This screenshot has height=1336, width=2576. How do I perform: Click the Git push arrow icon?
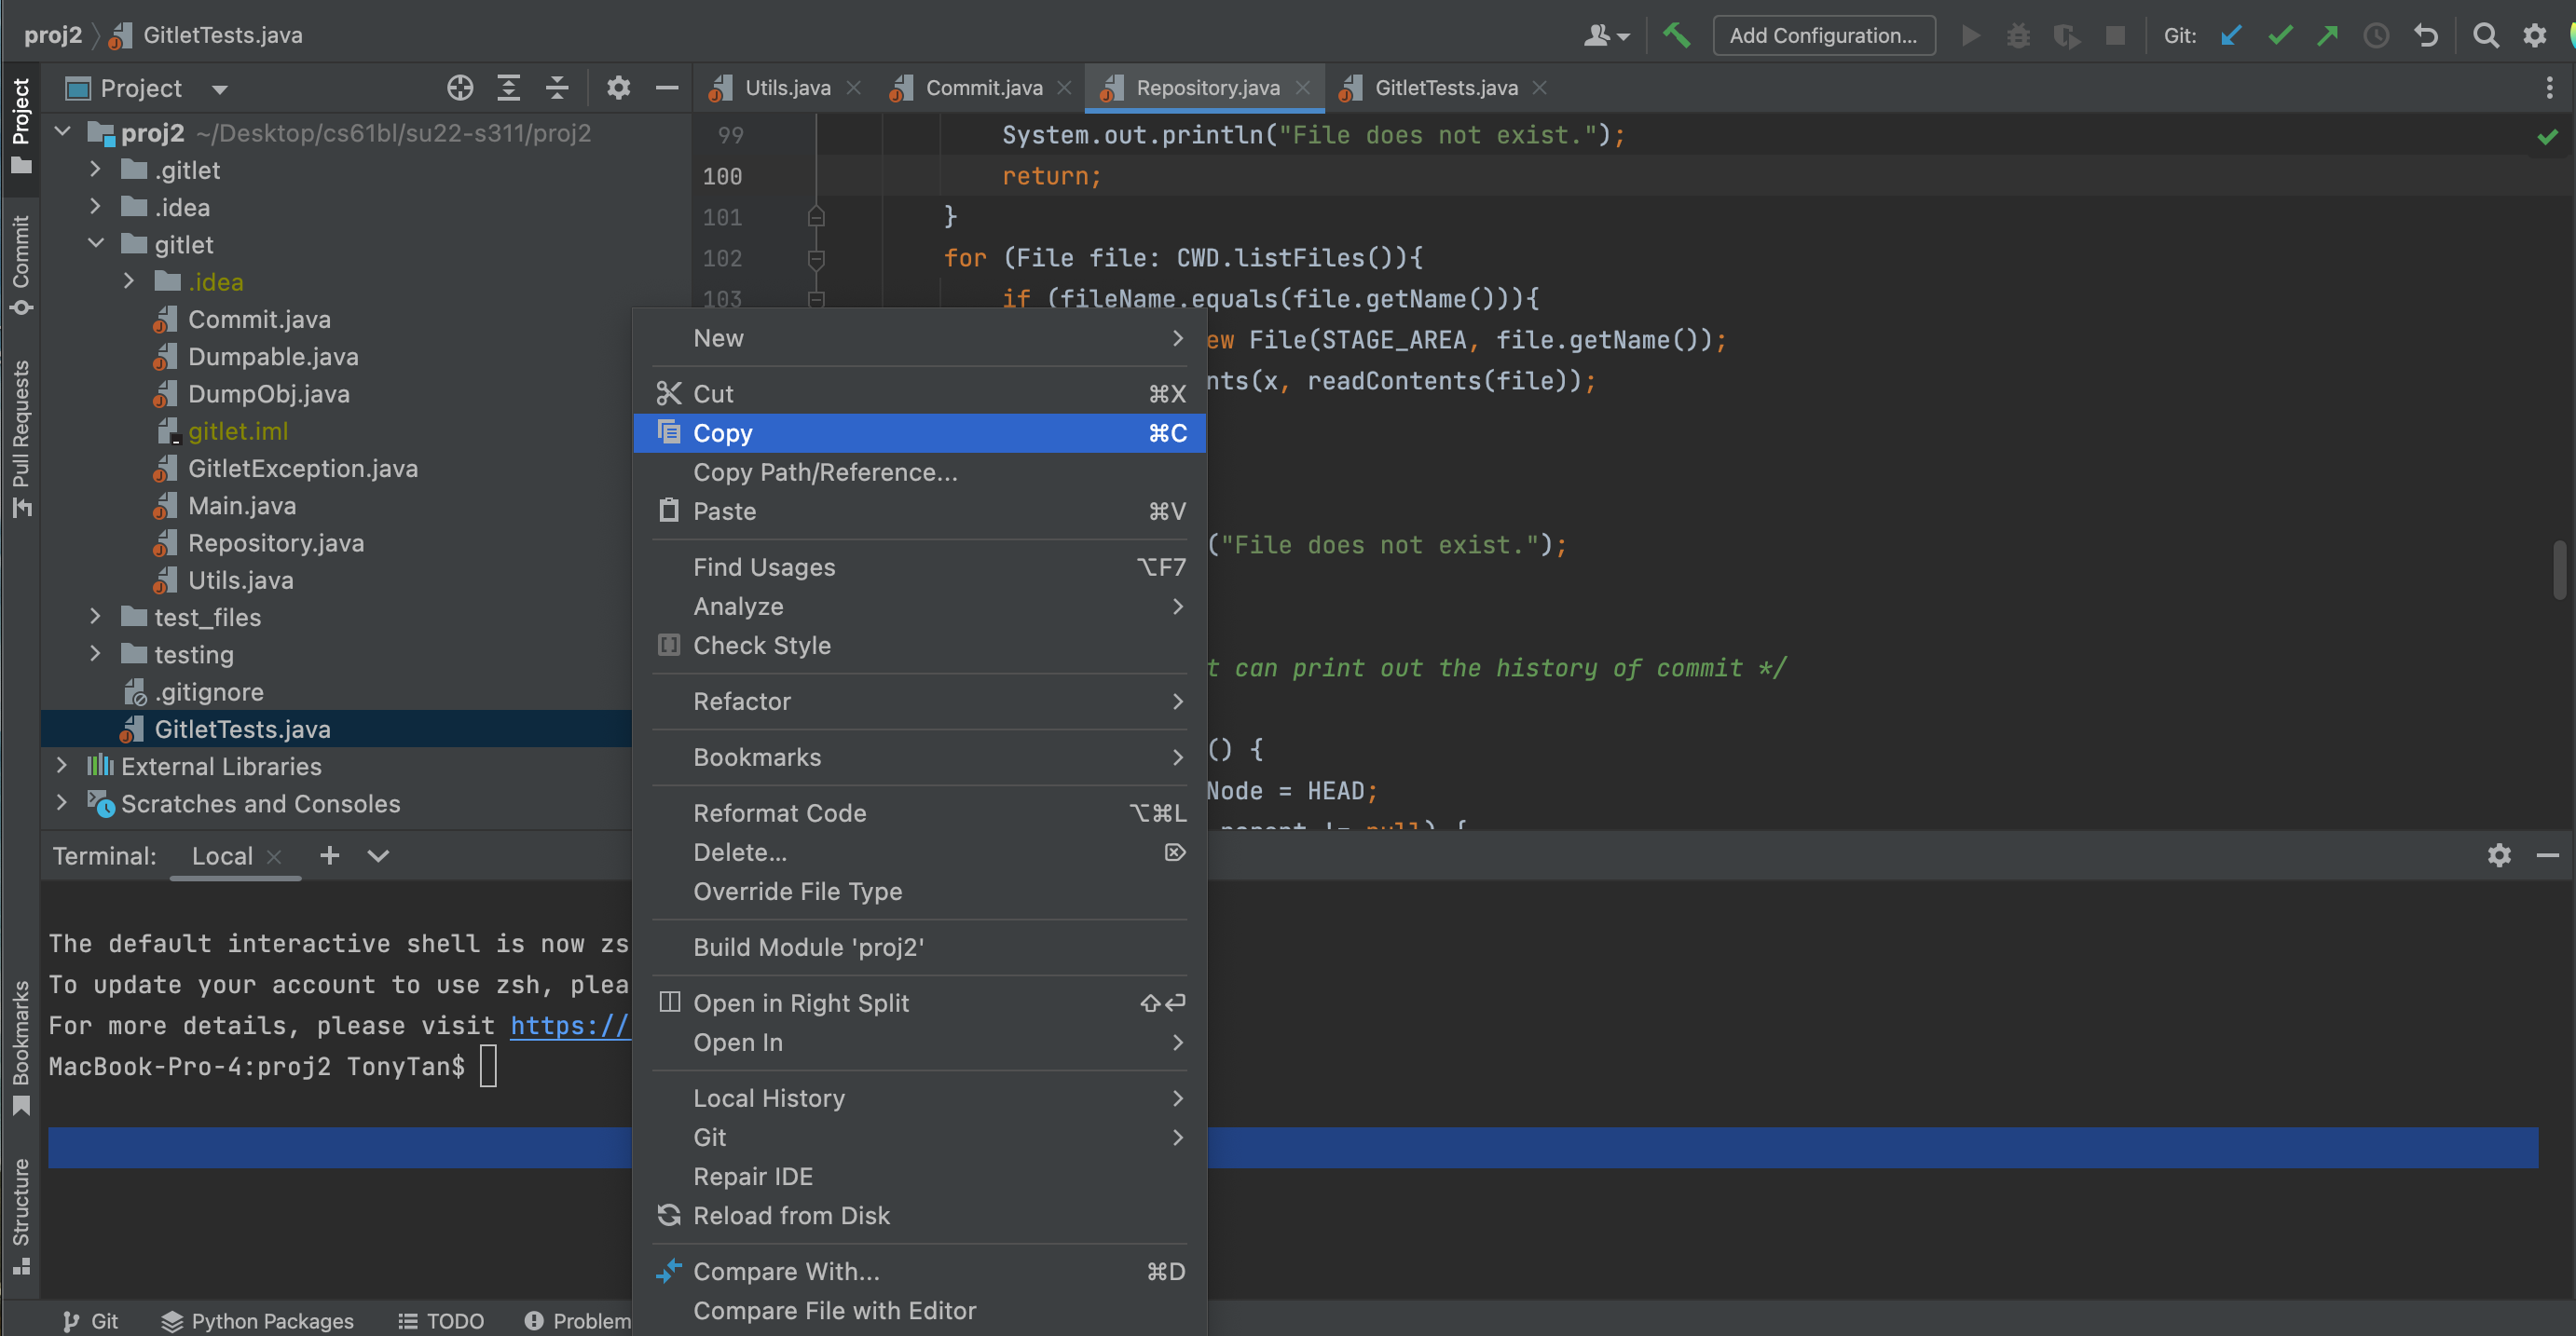pos(2328,35)
